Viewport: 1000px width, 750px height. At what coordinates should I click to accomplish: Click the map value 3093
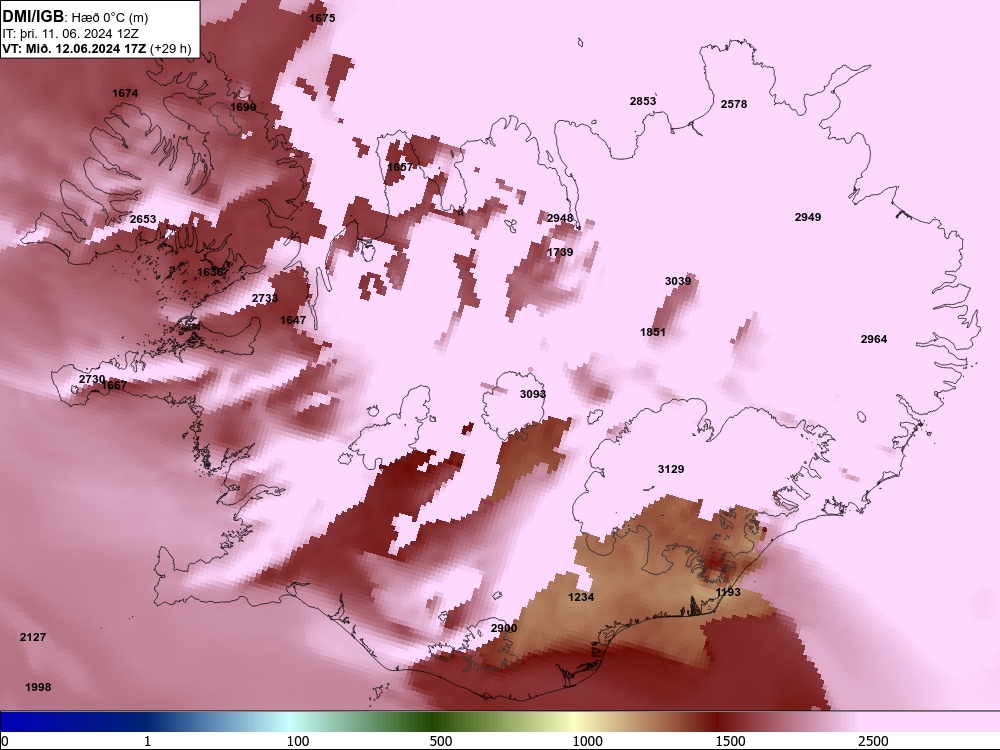[x=533, y=394]
